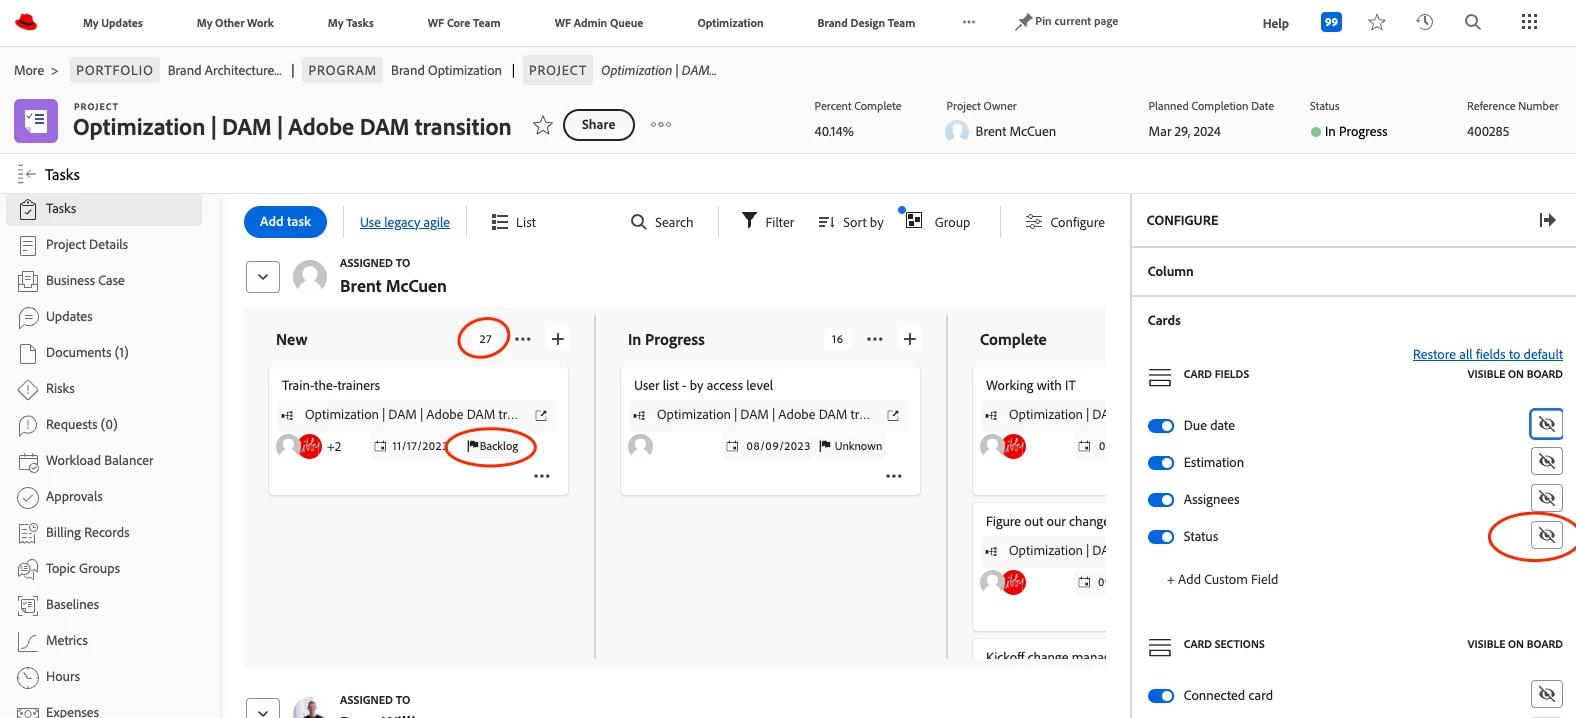
Task: Click the New column count 27
Action: (485, 339)
